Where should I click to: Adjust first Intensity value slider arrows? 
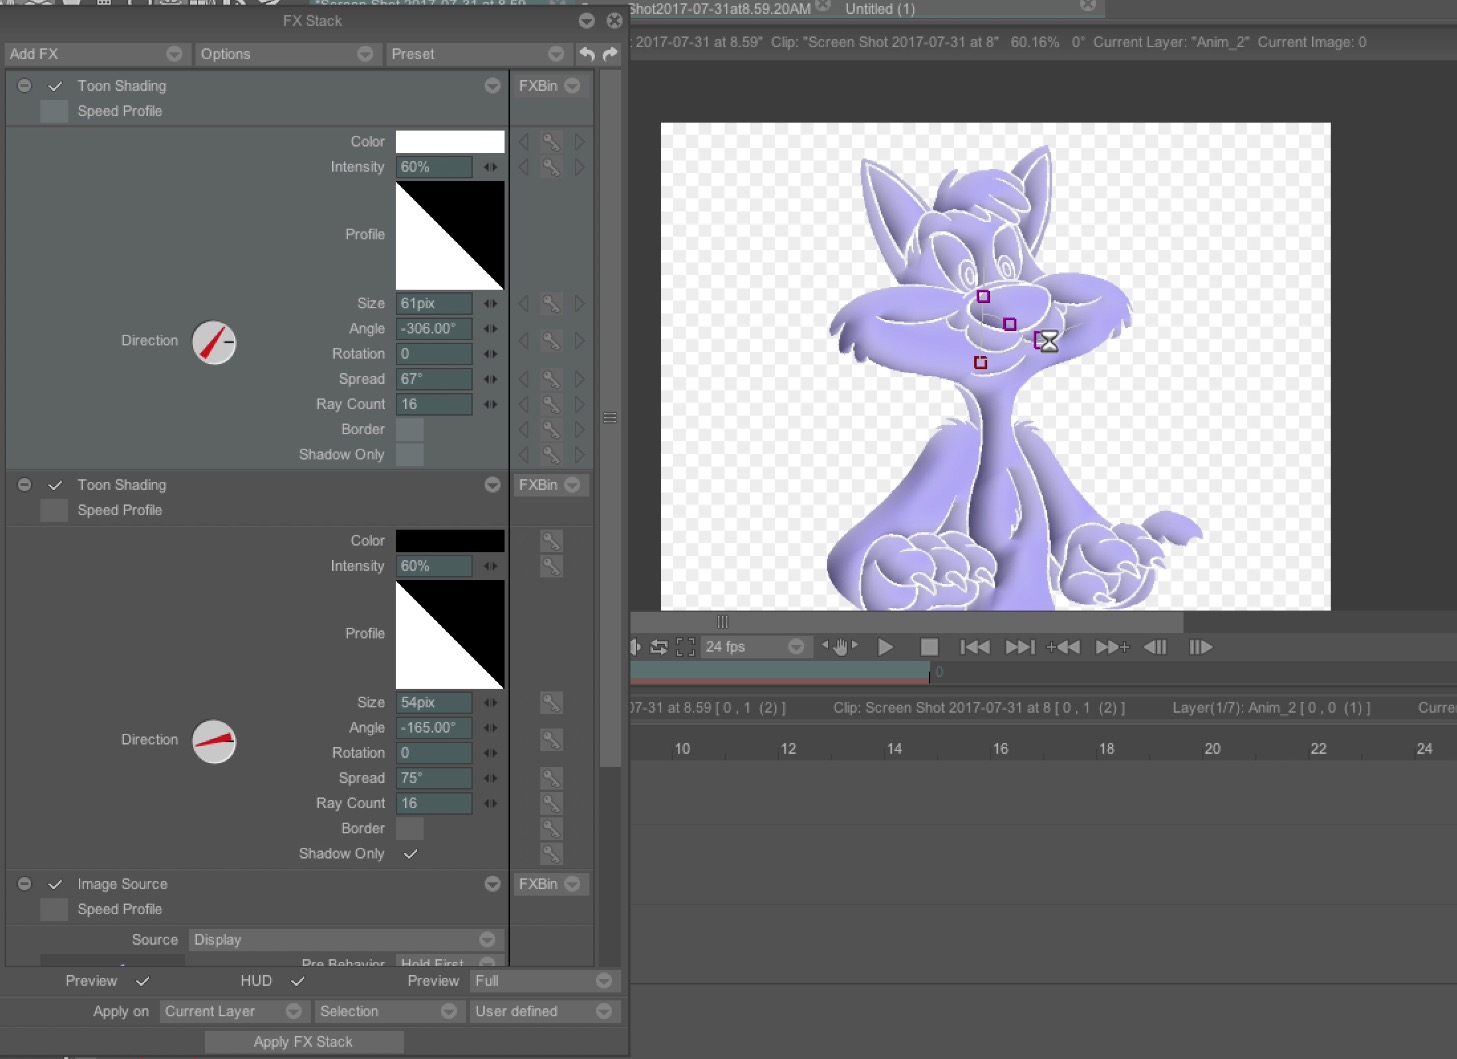click(x=490, y=167)
